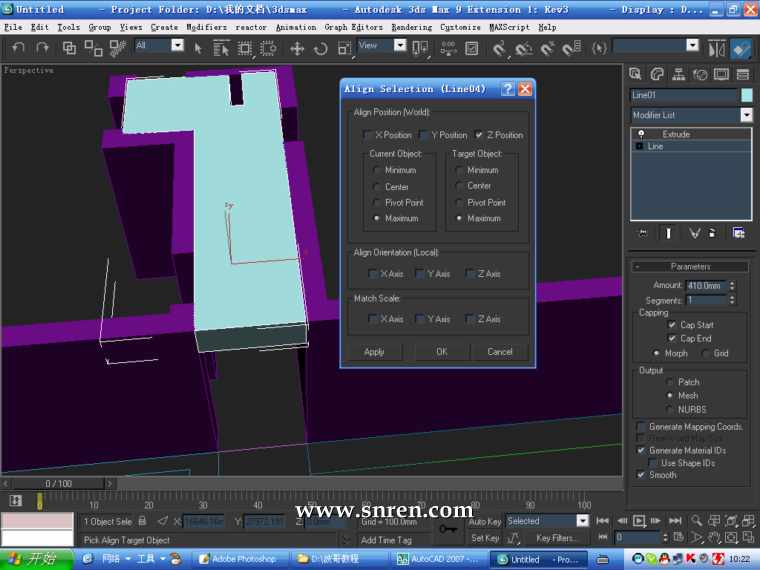Click the Undo arrow in the main toolbar
This screenshot has width=760, height=570.
[x=18, y=48]
